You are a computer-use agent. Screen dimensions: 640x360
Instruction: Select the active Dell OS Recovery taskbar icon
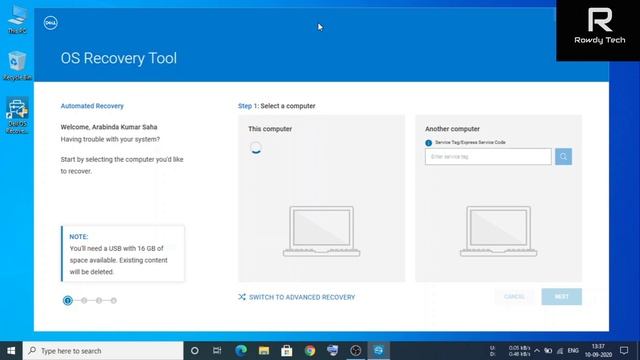tap(378, 351)
